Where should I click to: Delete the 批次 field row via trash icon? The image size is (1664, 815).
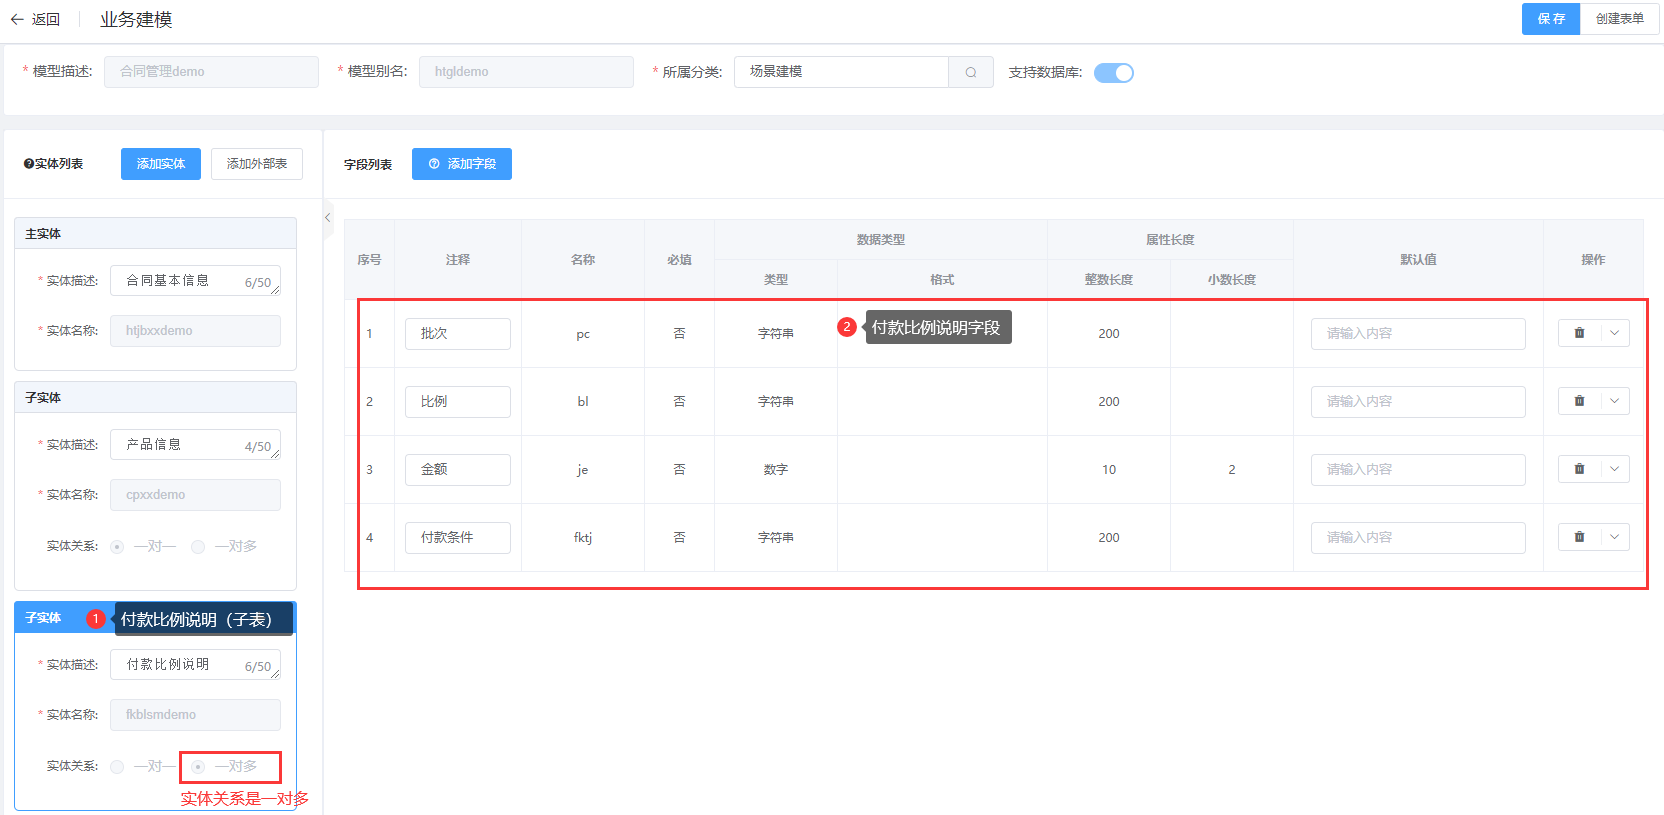click(1579, 333)
